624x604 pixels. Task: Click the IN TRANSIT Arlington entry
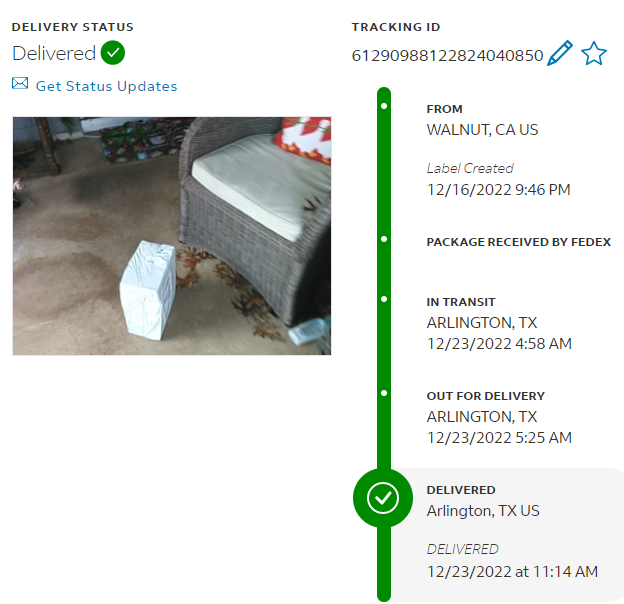tap(499, 323)
